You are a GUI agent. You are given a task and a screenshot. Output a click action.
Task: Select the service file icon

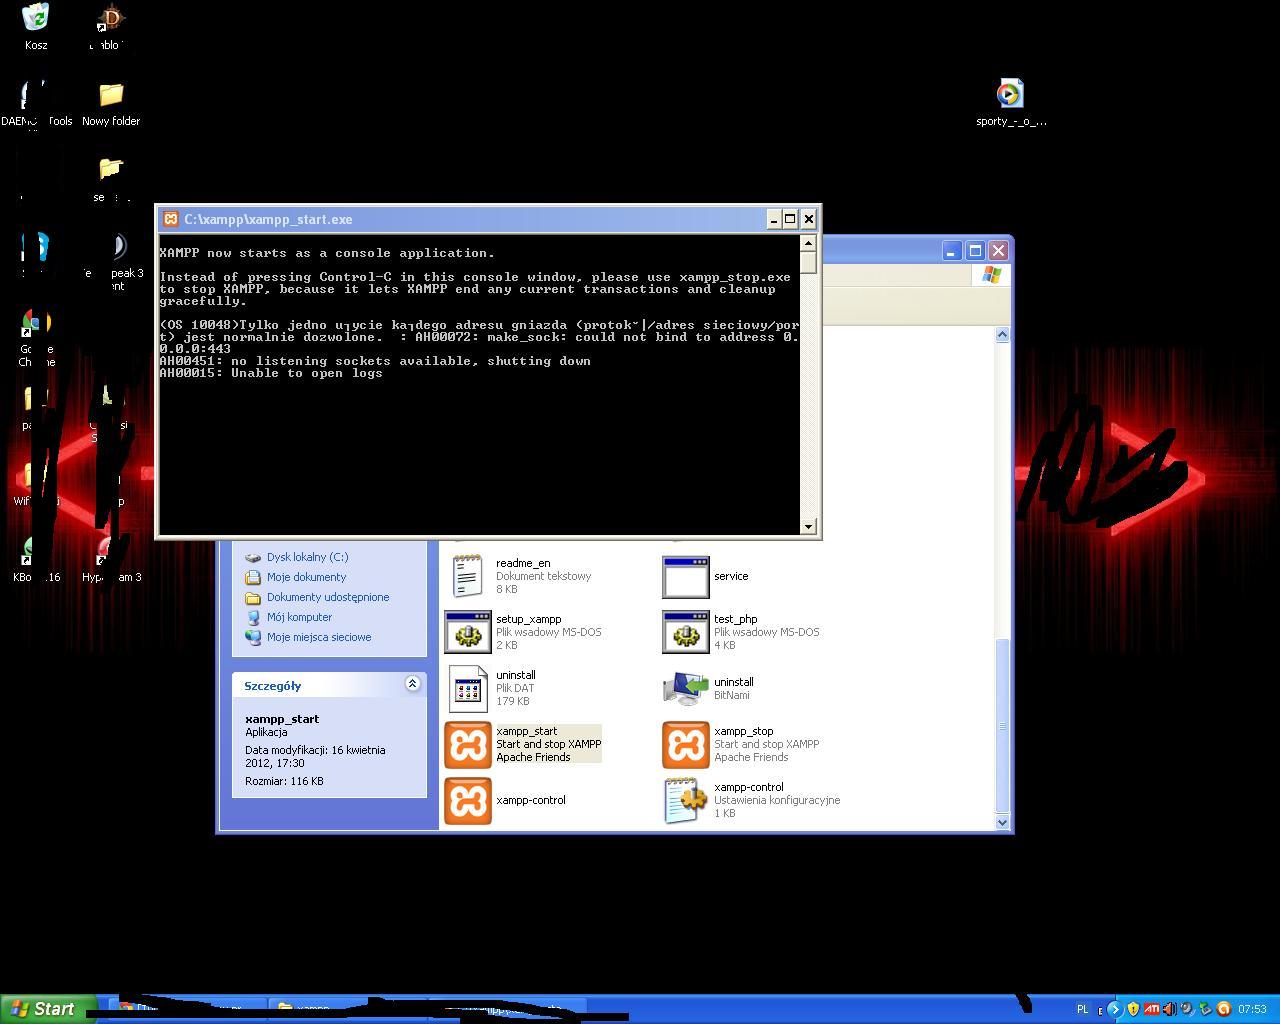(686, 577)
